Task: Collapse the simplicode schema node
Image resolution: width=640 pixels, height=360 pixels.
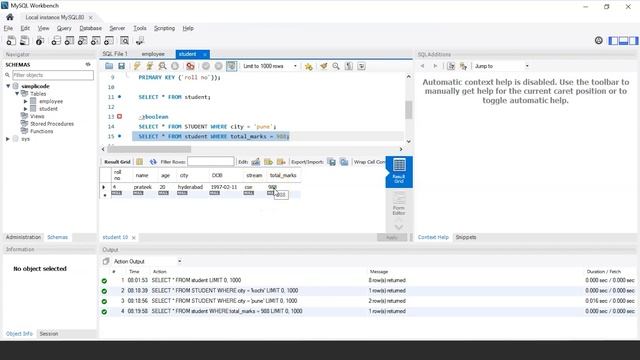Action: (x=8, y=86)
